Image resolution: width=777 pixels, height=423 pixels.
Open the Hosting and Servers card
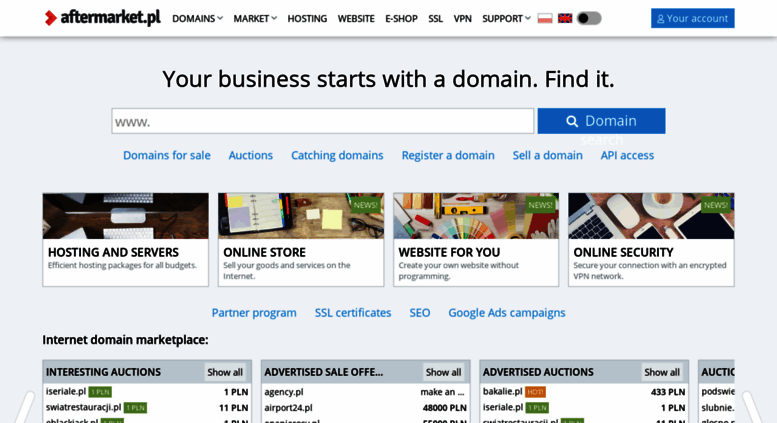125,240
